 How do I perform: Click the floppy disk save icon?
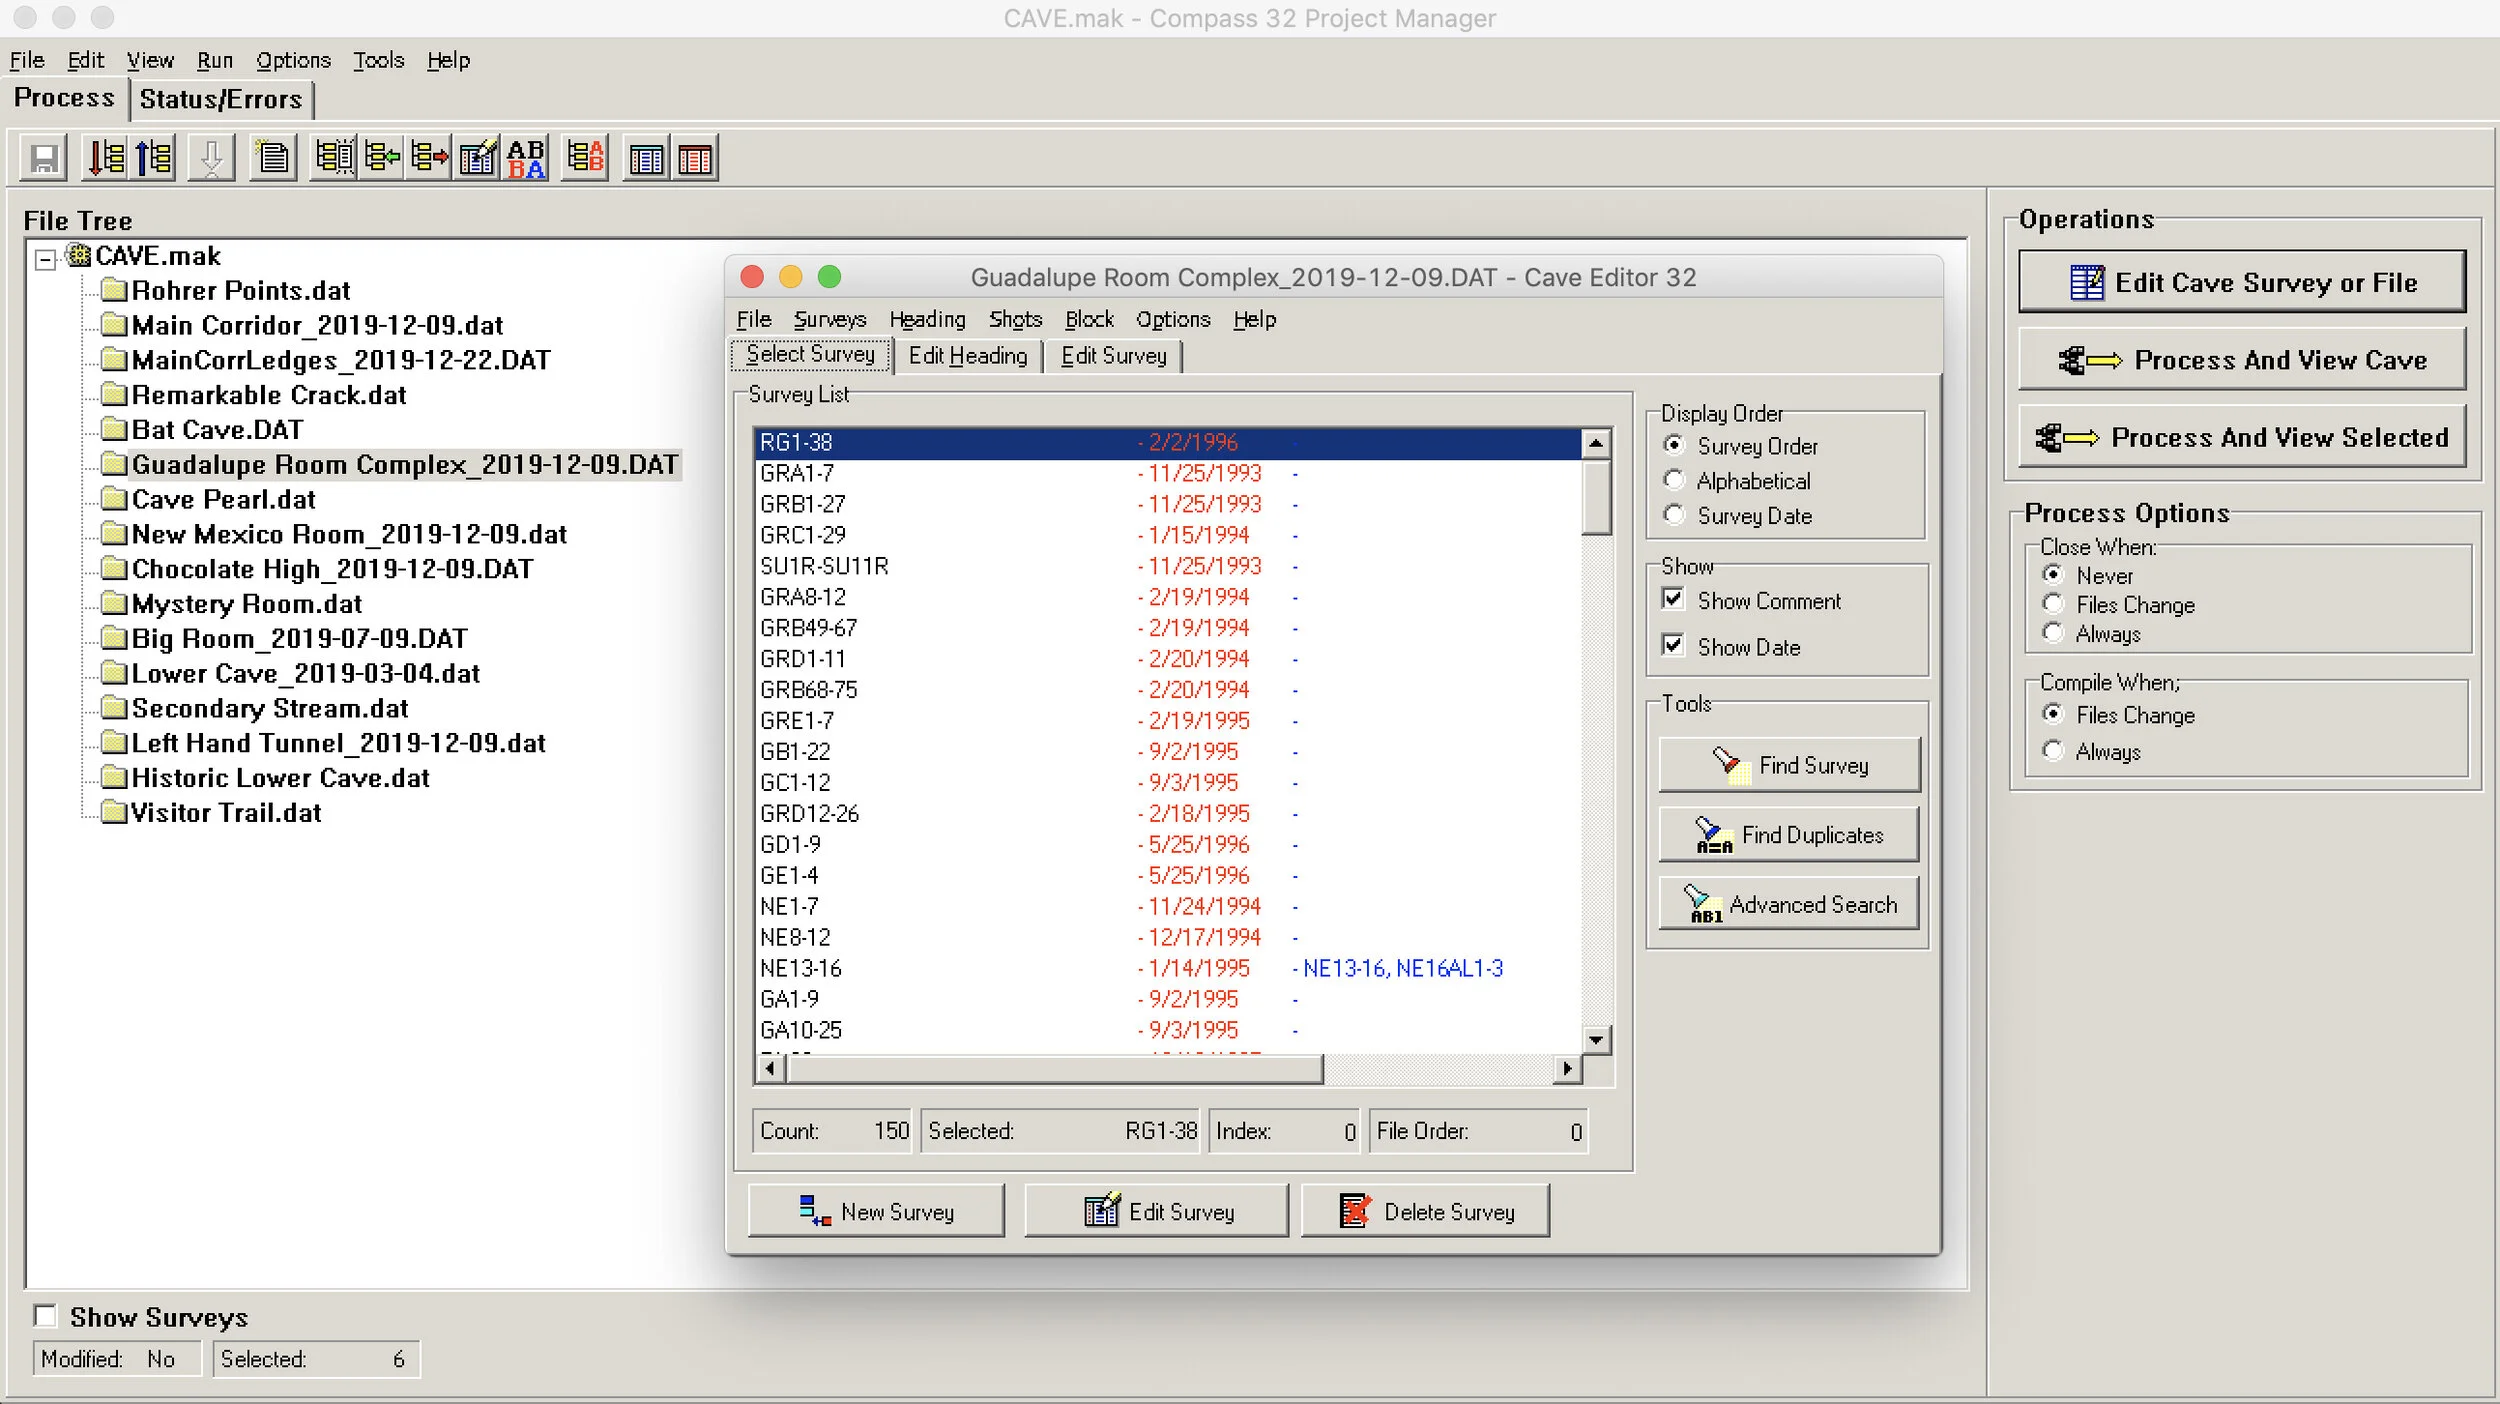click(x=44, y=158)
